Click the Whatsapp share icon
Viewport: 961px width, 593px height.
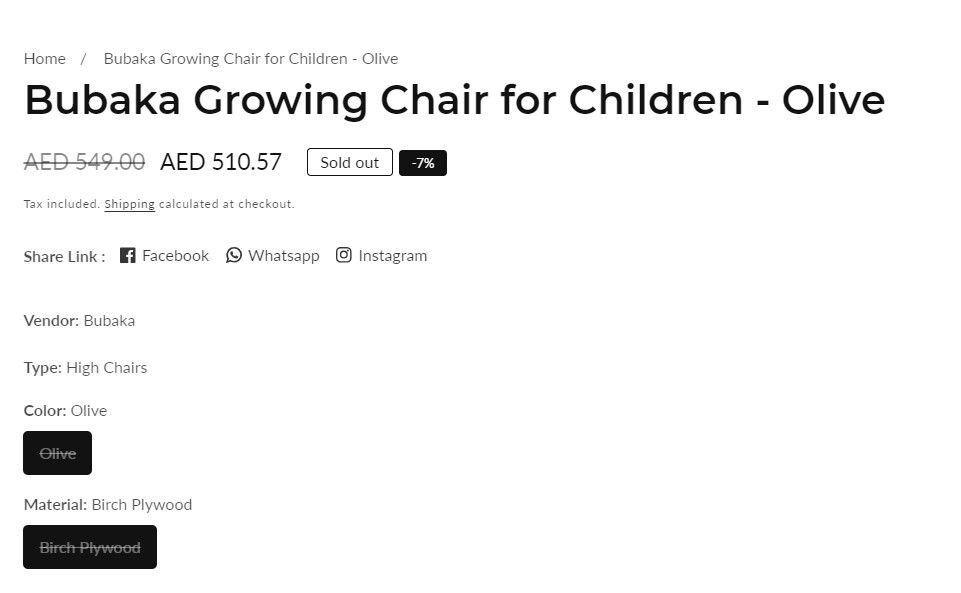pyautogui.click(x=234, y=255)
